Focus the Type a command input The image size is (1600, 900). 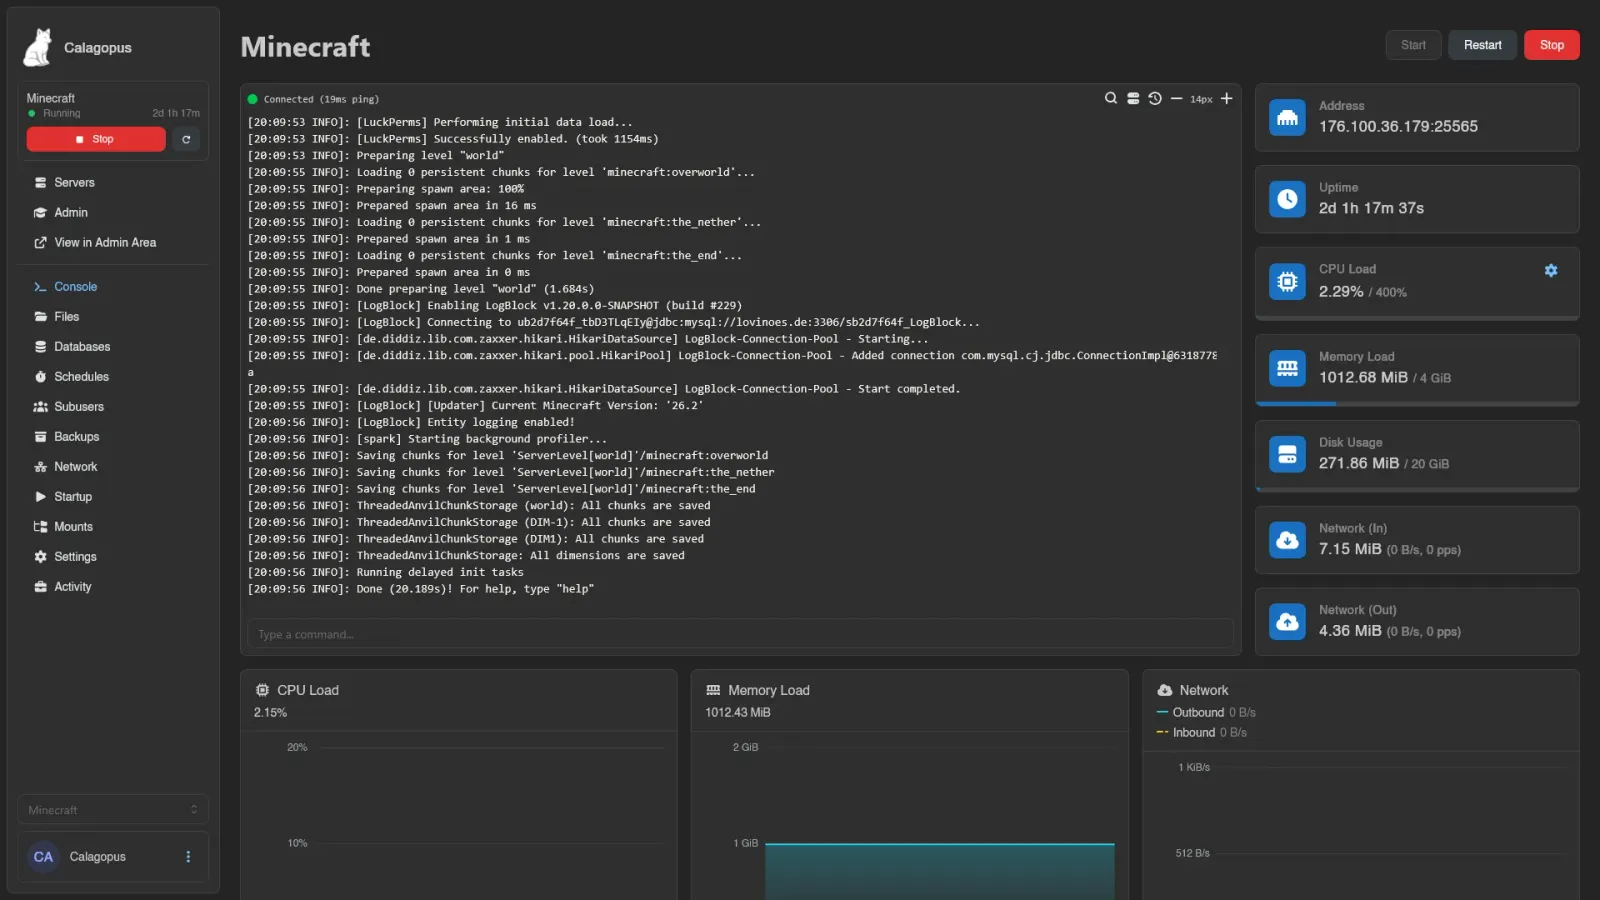point(740,634)
